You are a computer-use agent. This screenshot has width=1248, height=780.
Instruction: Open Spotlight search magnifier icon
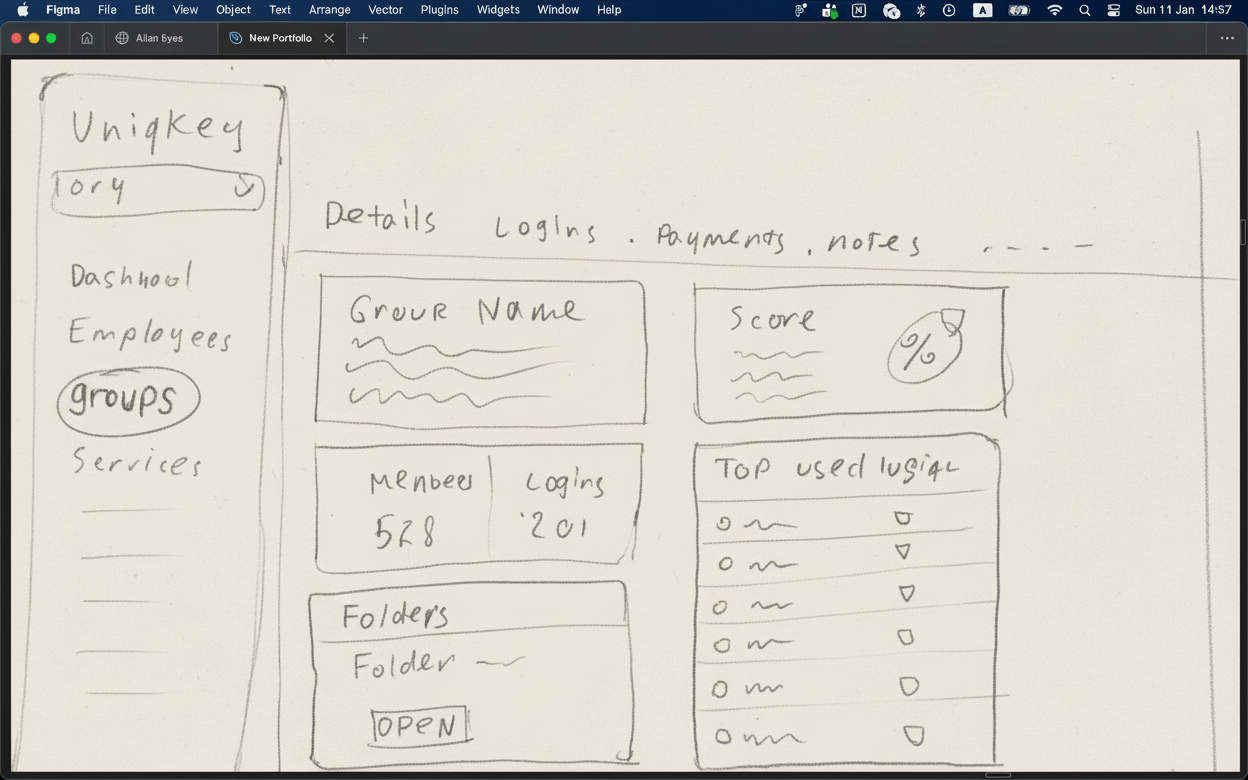(x=1085, y=10)
